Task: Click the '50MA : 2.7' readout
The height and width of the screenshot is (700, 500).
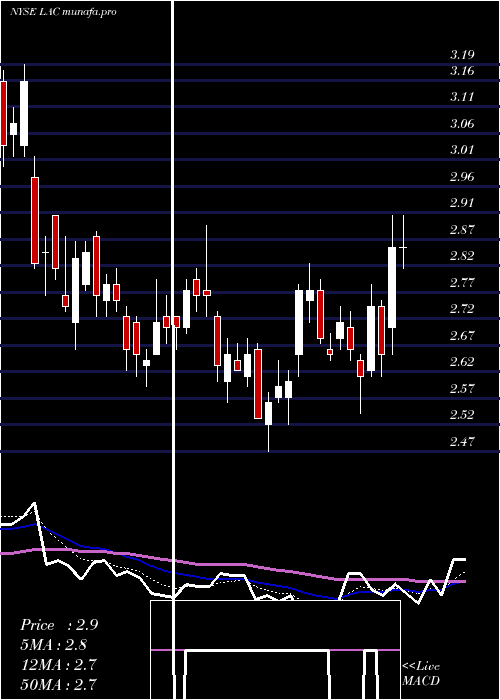Action: pyautogui.click(x=58, y=684)
